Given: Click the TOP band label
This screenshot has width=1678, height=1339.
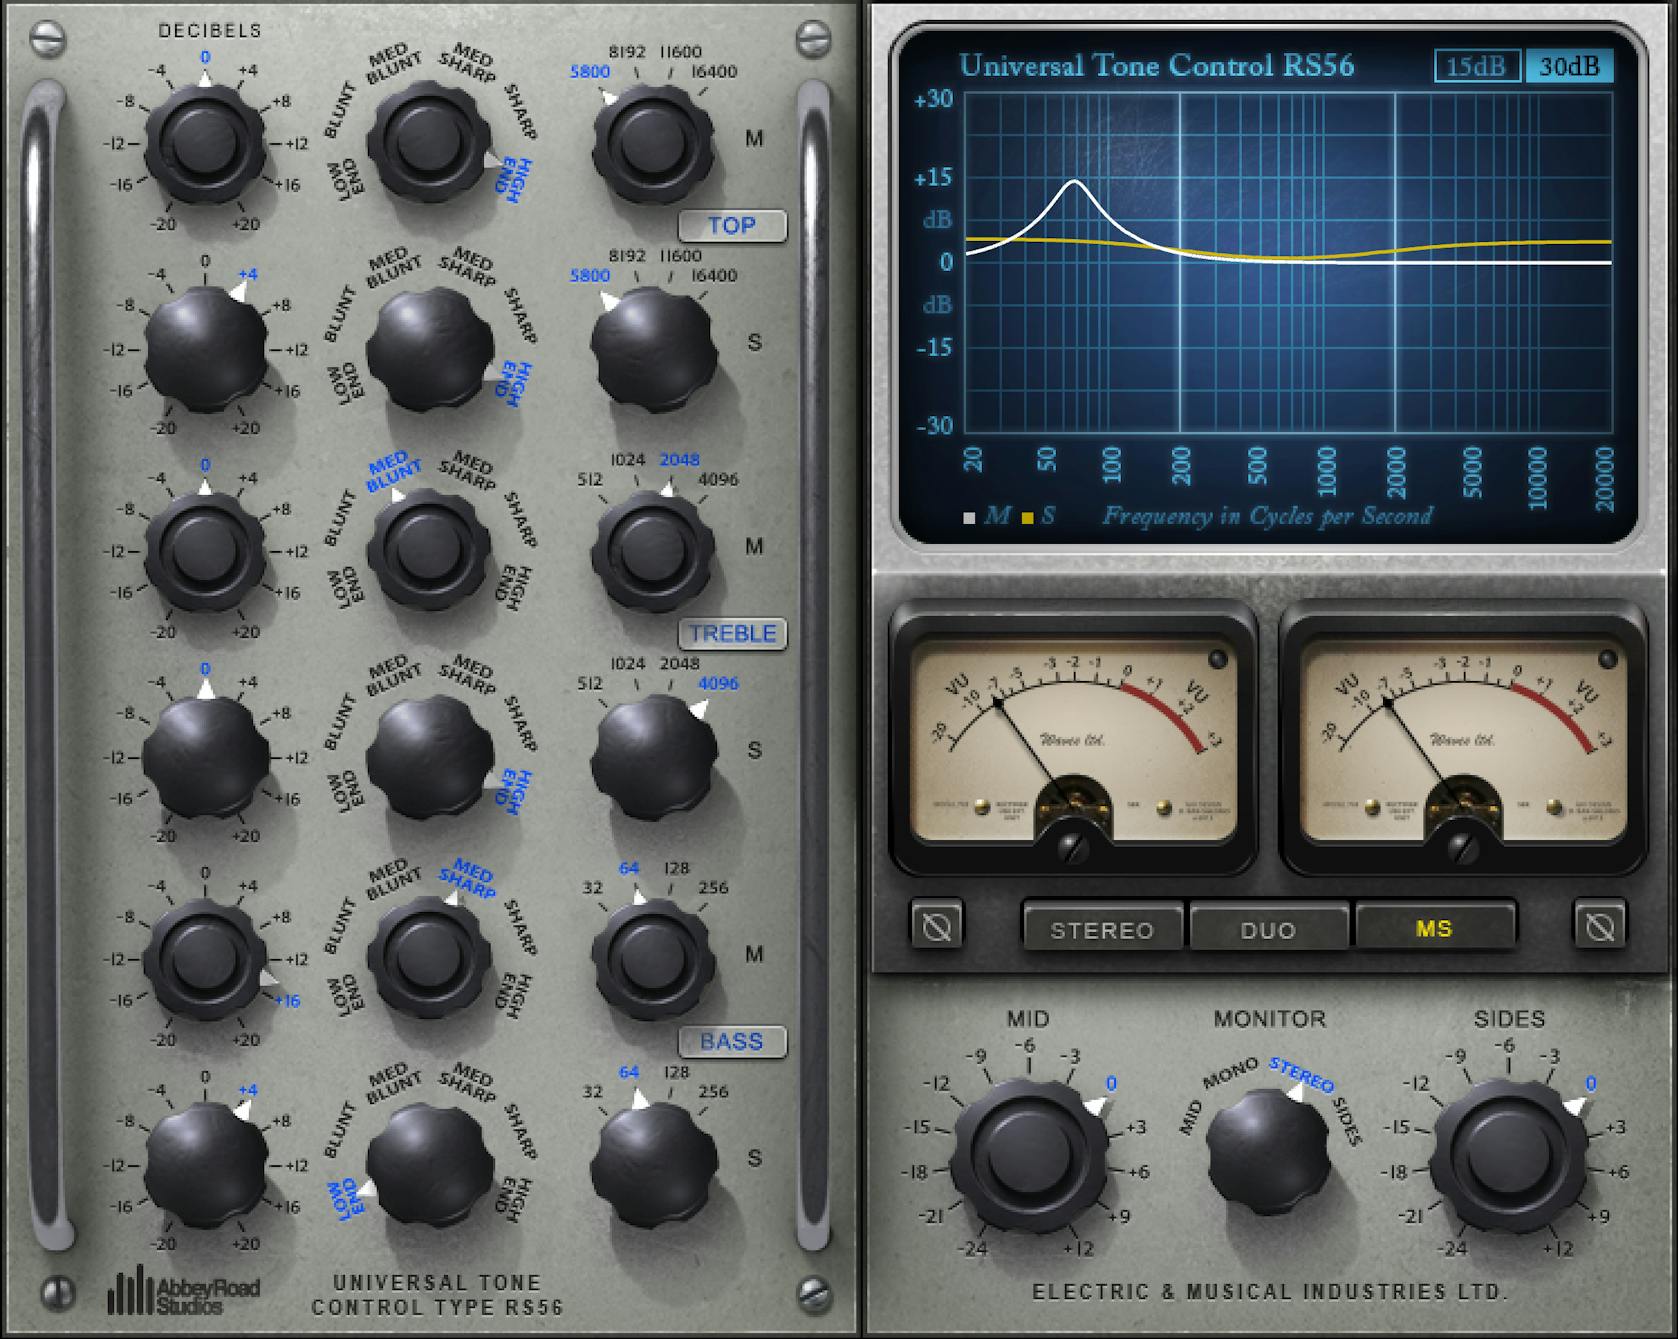Looking at the screenshot, I should click(733, 226).
